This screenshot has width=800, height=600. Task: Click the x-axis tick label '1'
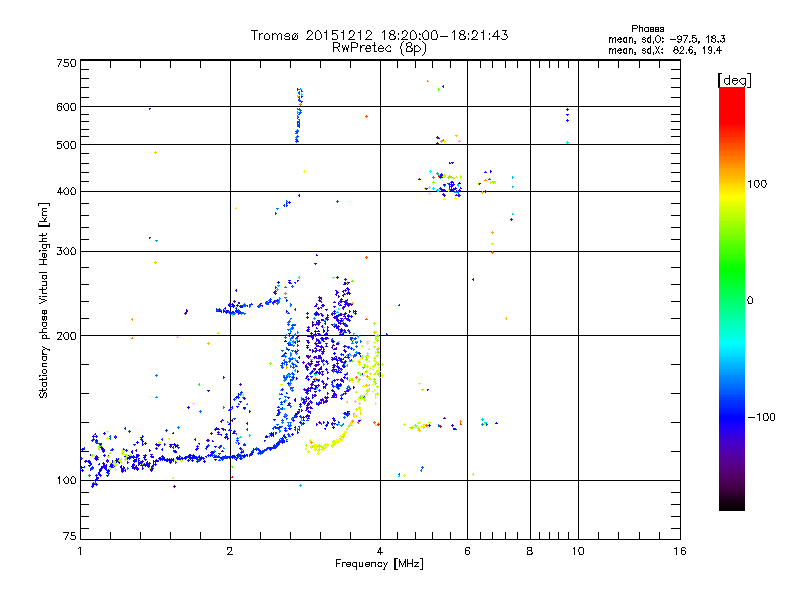point(80,551)
